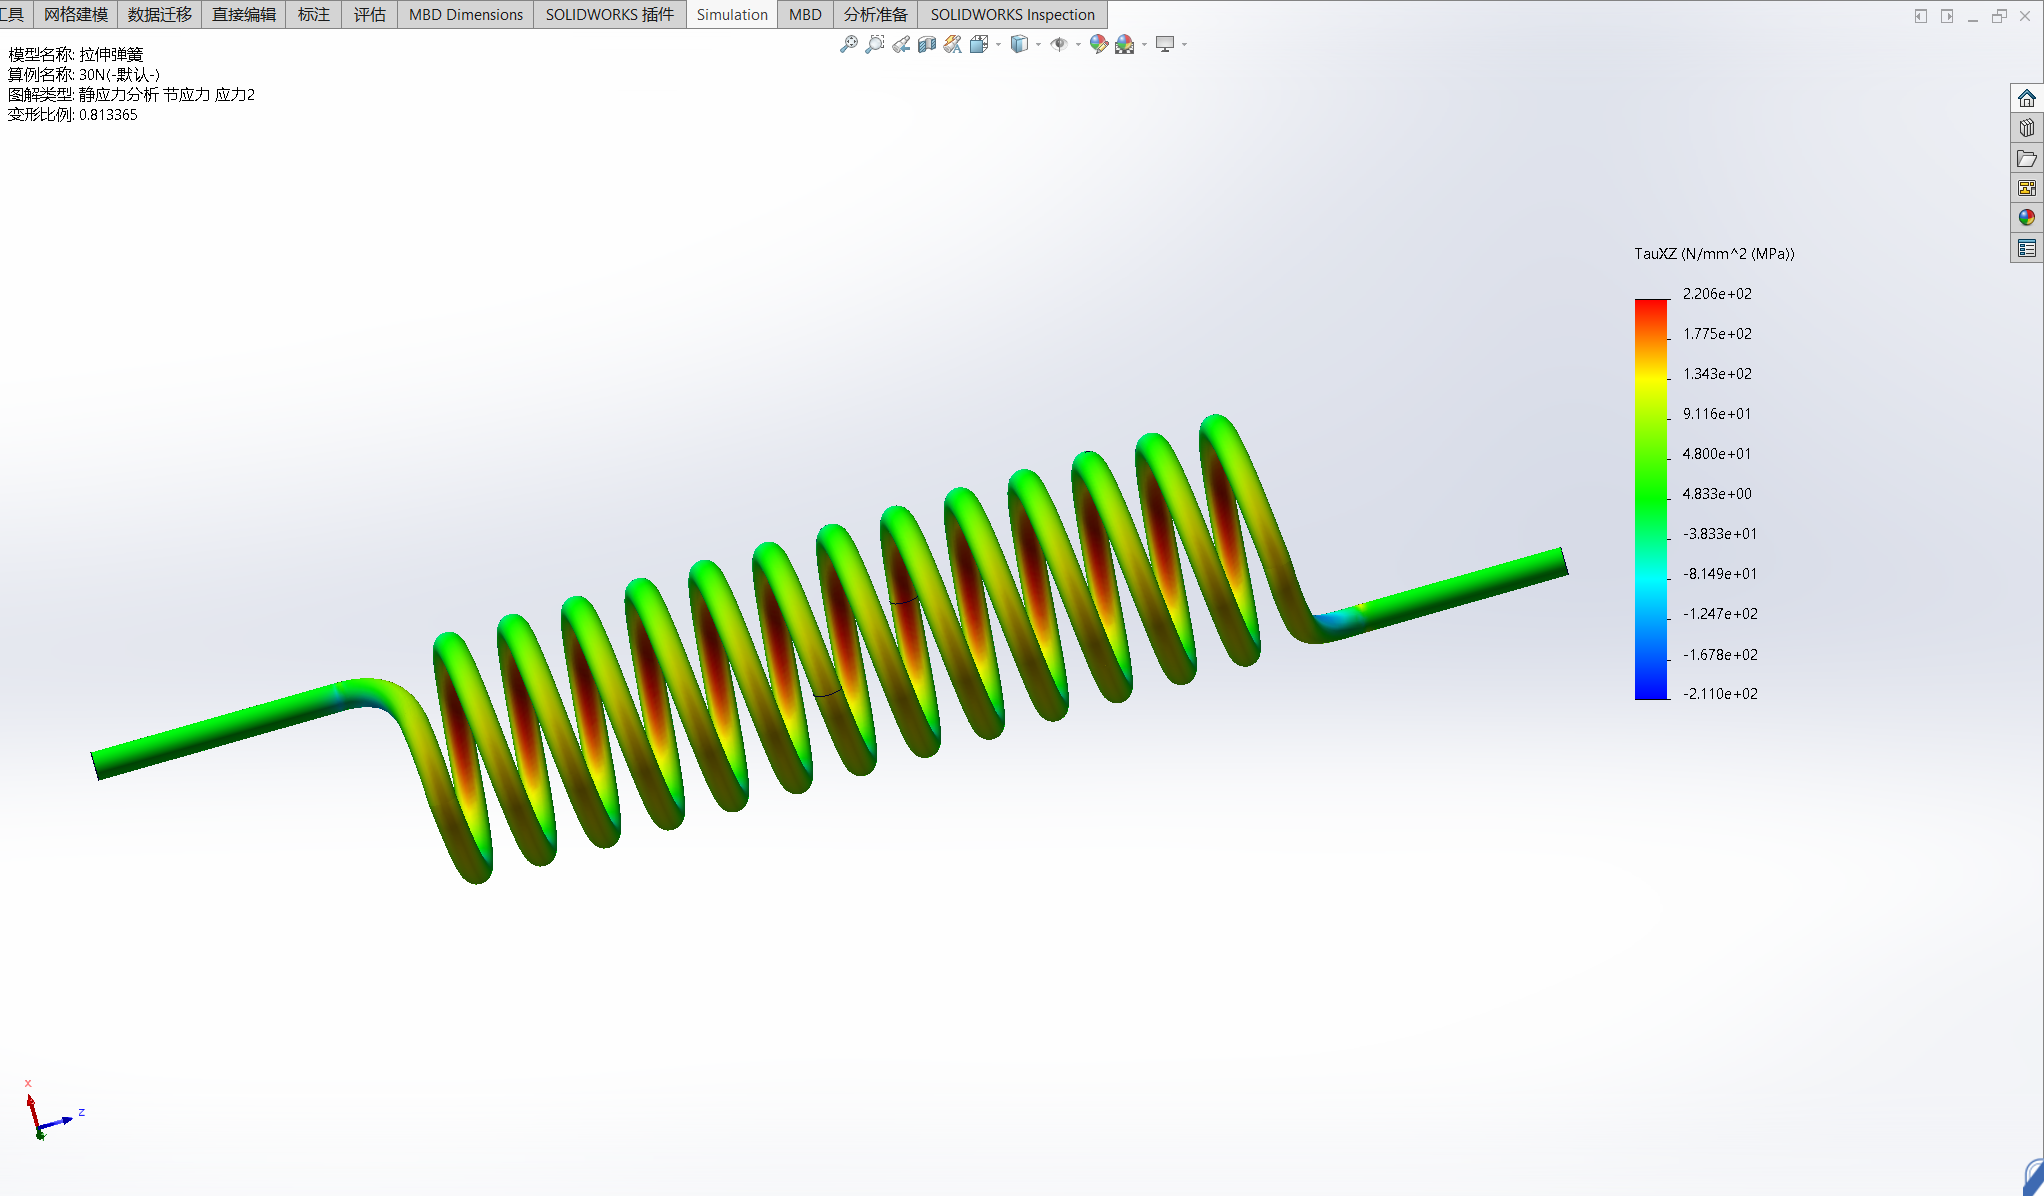Click the TauXZ stress color legend bar

click(x=1651, y=498)
